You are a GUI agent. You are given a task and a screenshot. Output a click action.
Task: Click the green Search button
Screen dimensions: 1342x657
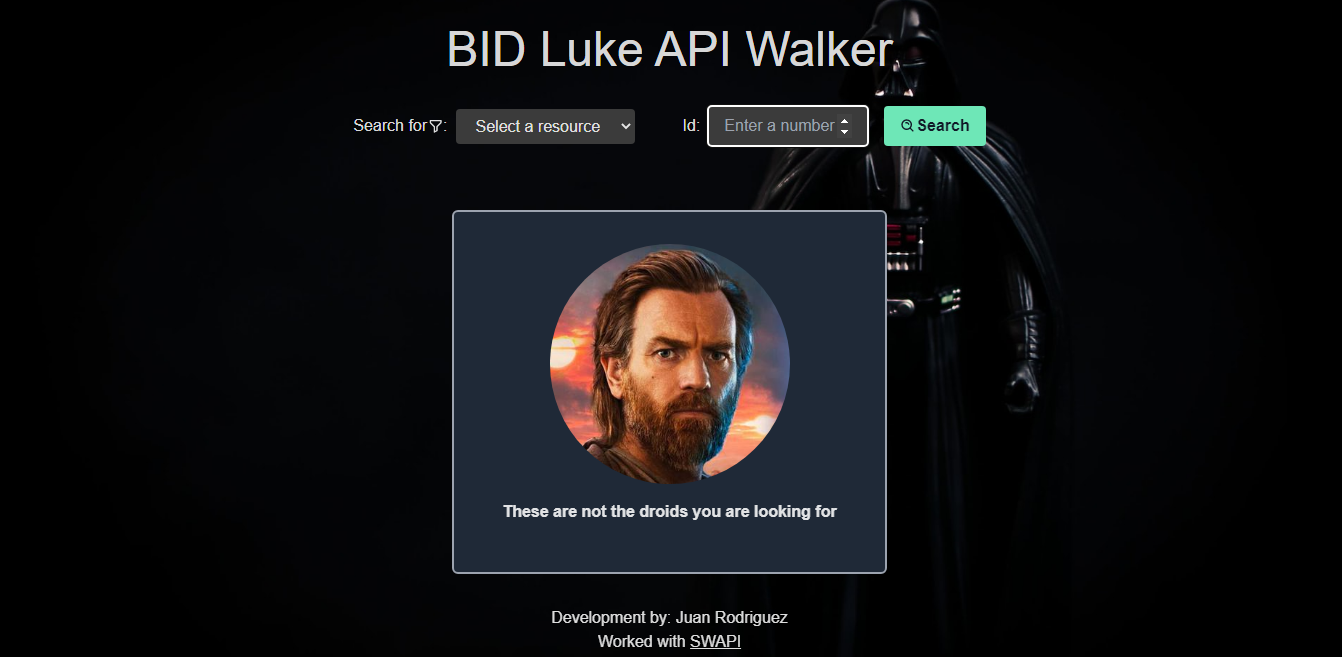pos(935,126)
